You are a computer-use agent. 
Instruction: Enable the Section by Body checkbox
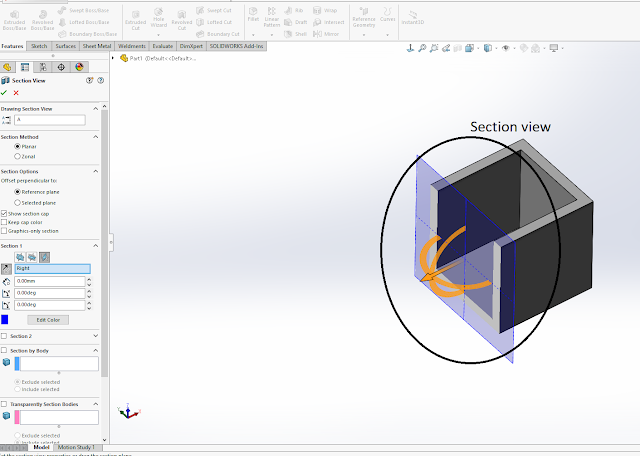(4, 351)
